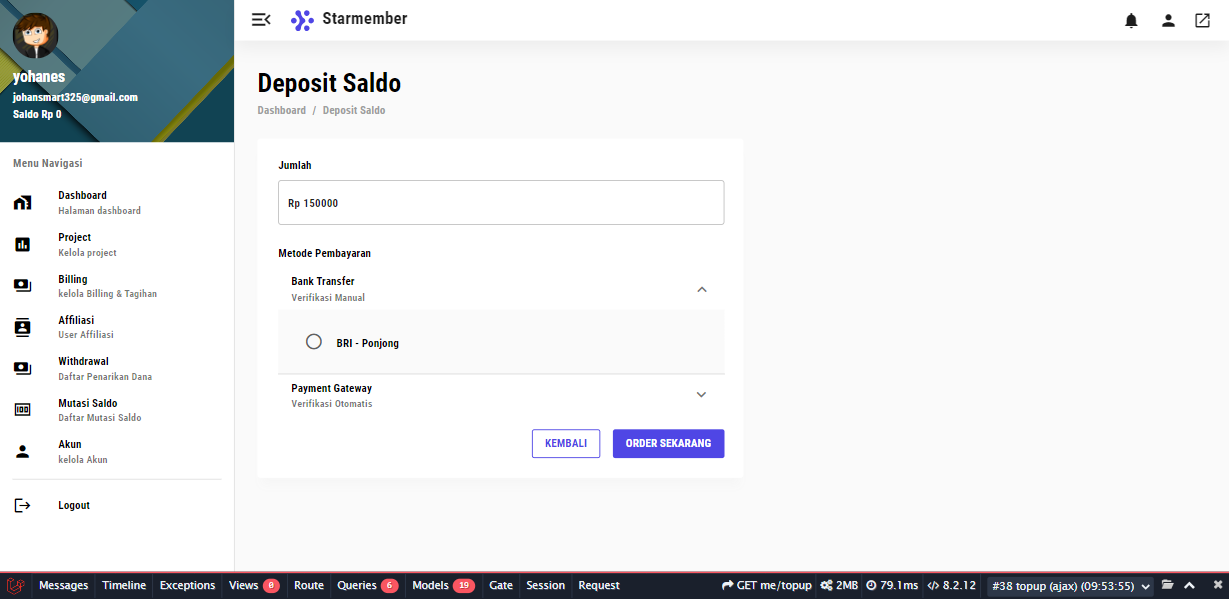This screenshot has height=599, width=1229.
Task: Collapse the sidebar using the menu icon
Action: click(x=261, y=20)
